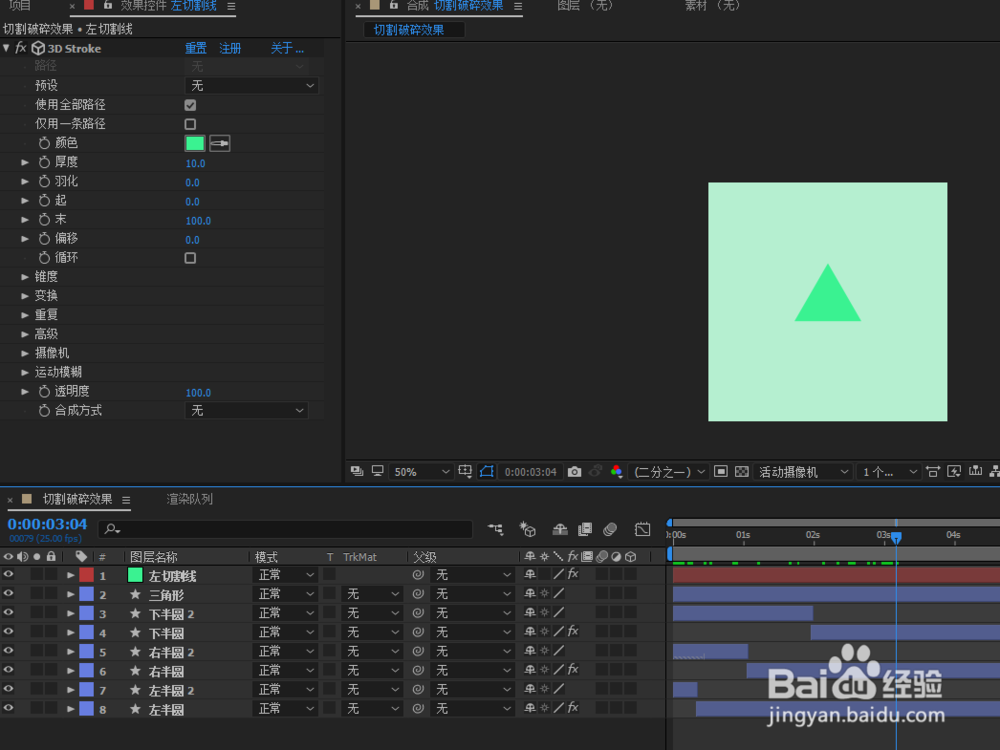
Task: Select the 切割破碎效果 timeline tab
Action: coord(77,499)
